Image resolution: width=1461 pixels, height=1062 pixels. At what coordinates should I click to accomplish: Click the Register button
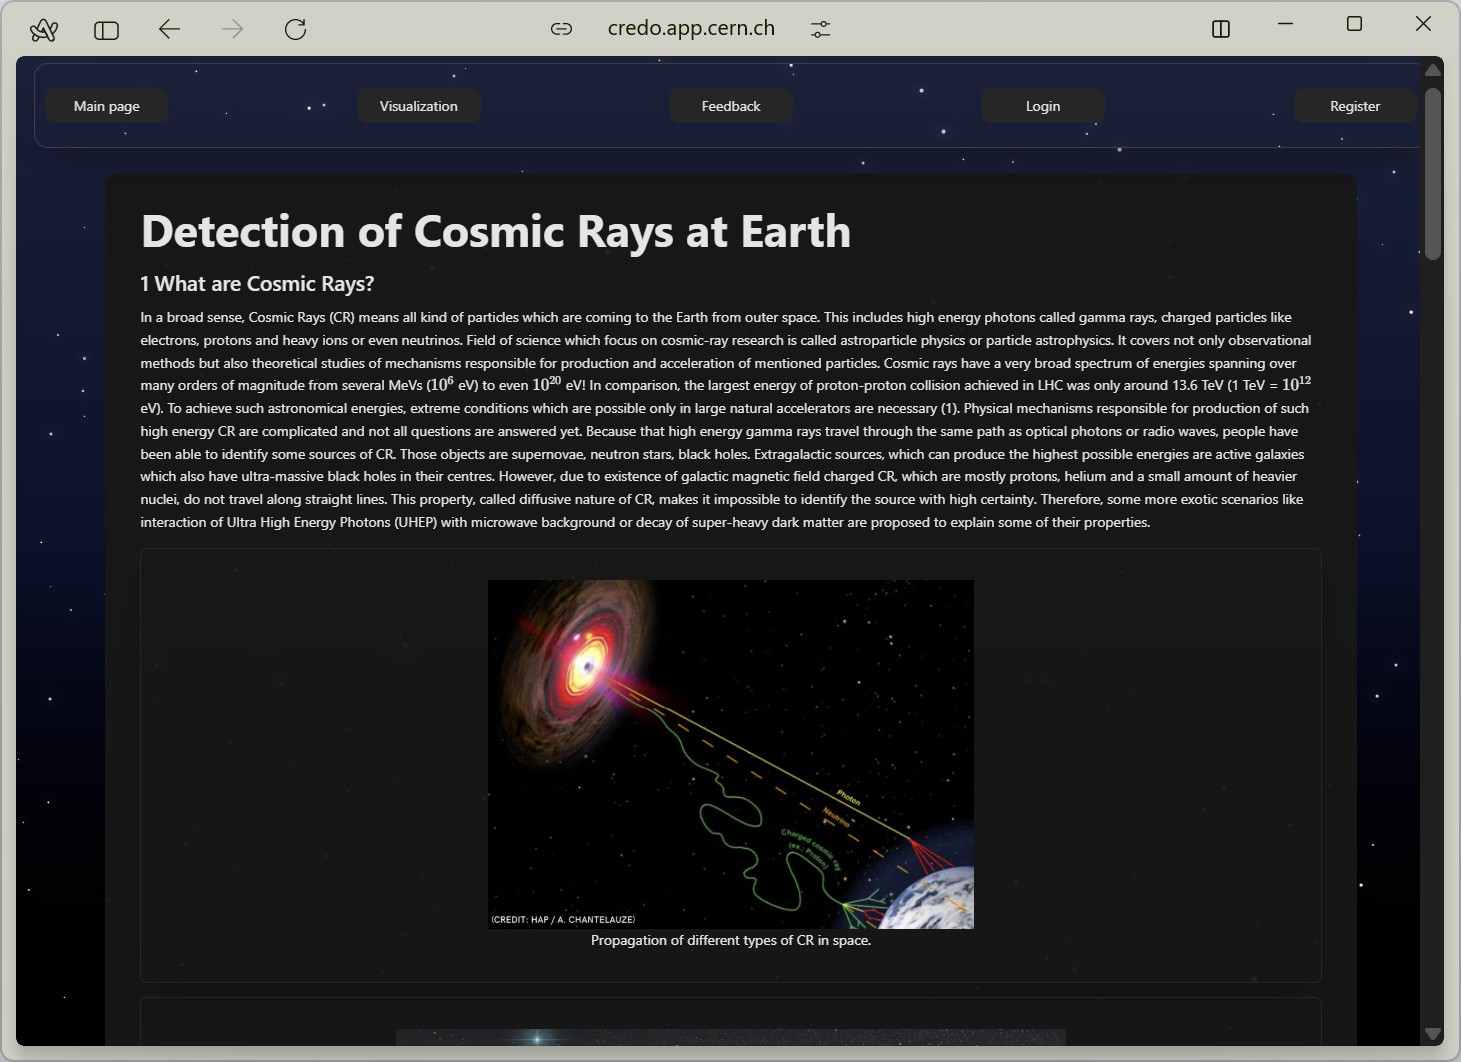click(x=1354, y=105)
